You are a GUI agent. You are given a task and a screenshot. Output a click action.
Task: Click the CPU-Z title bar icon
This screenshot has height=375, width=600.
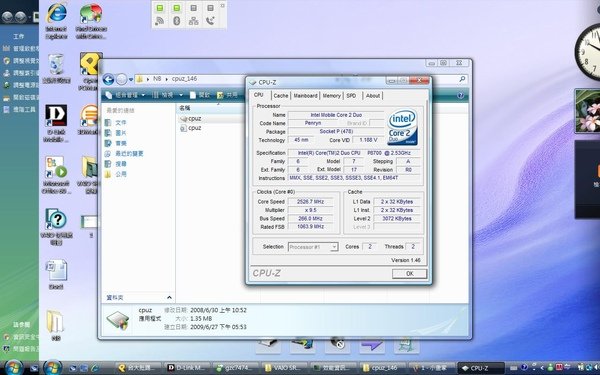click(252, 82)
